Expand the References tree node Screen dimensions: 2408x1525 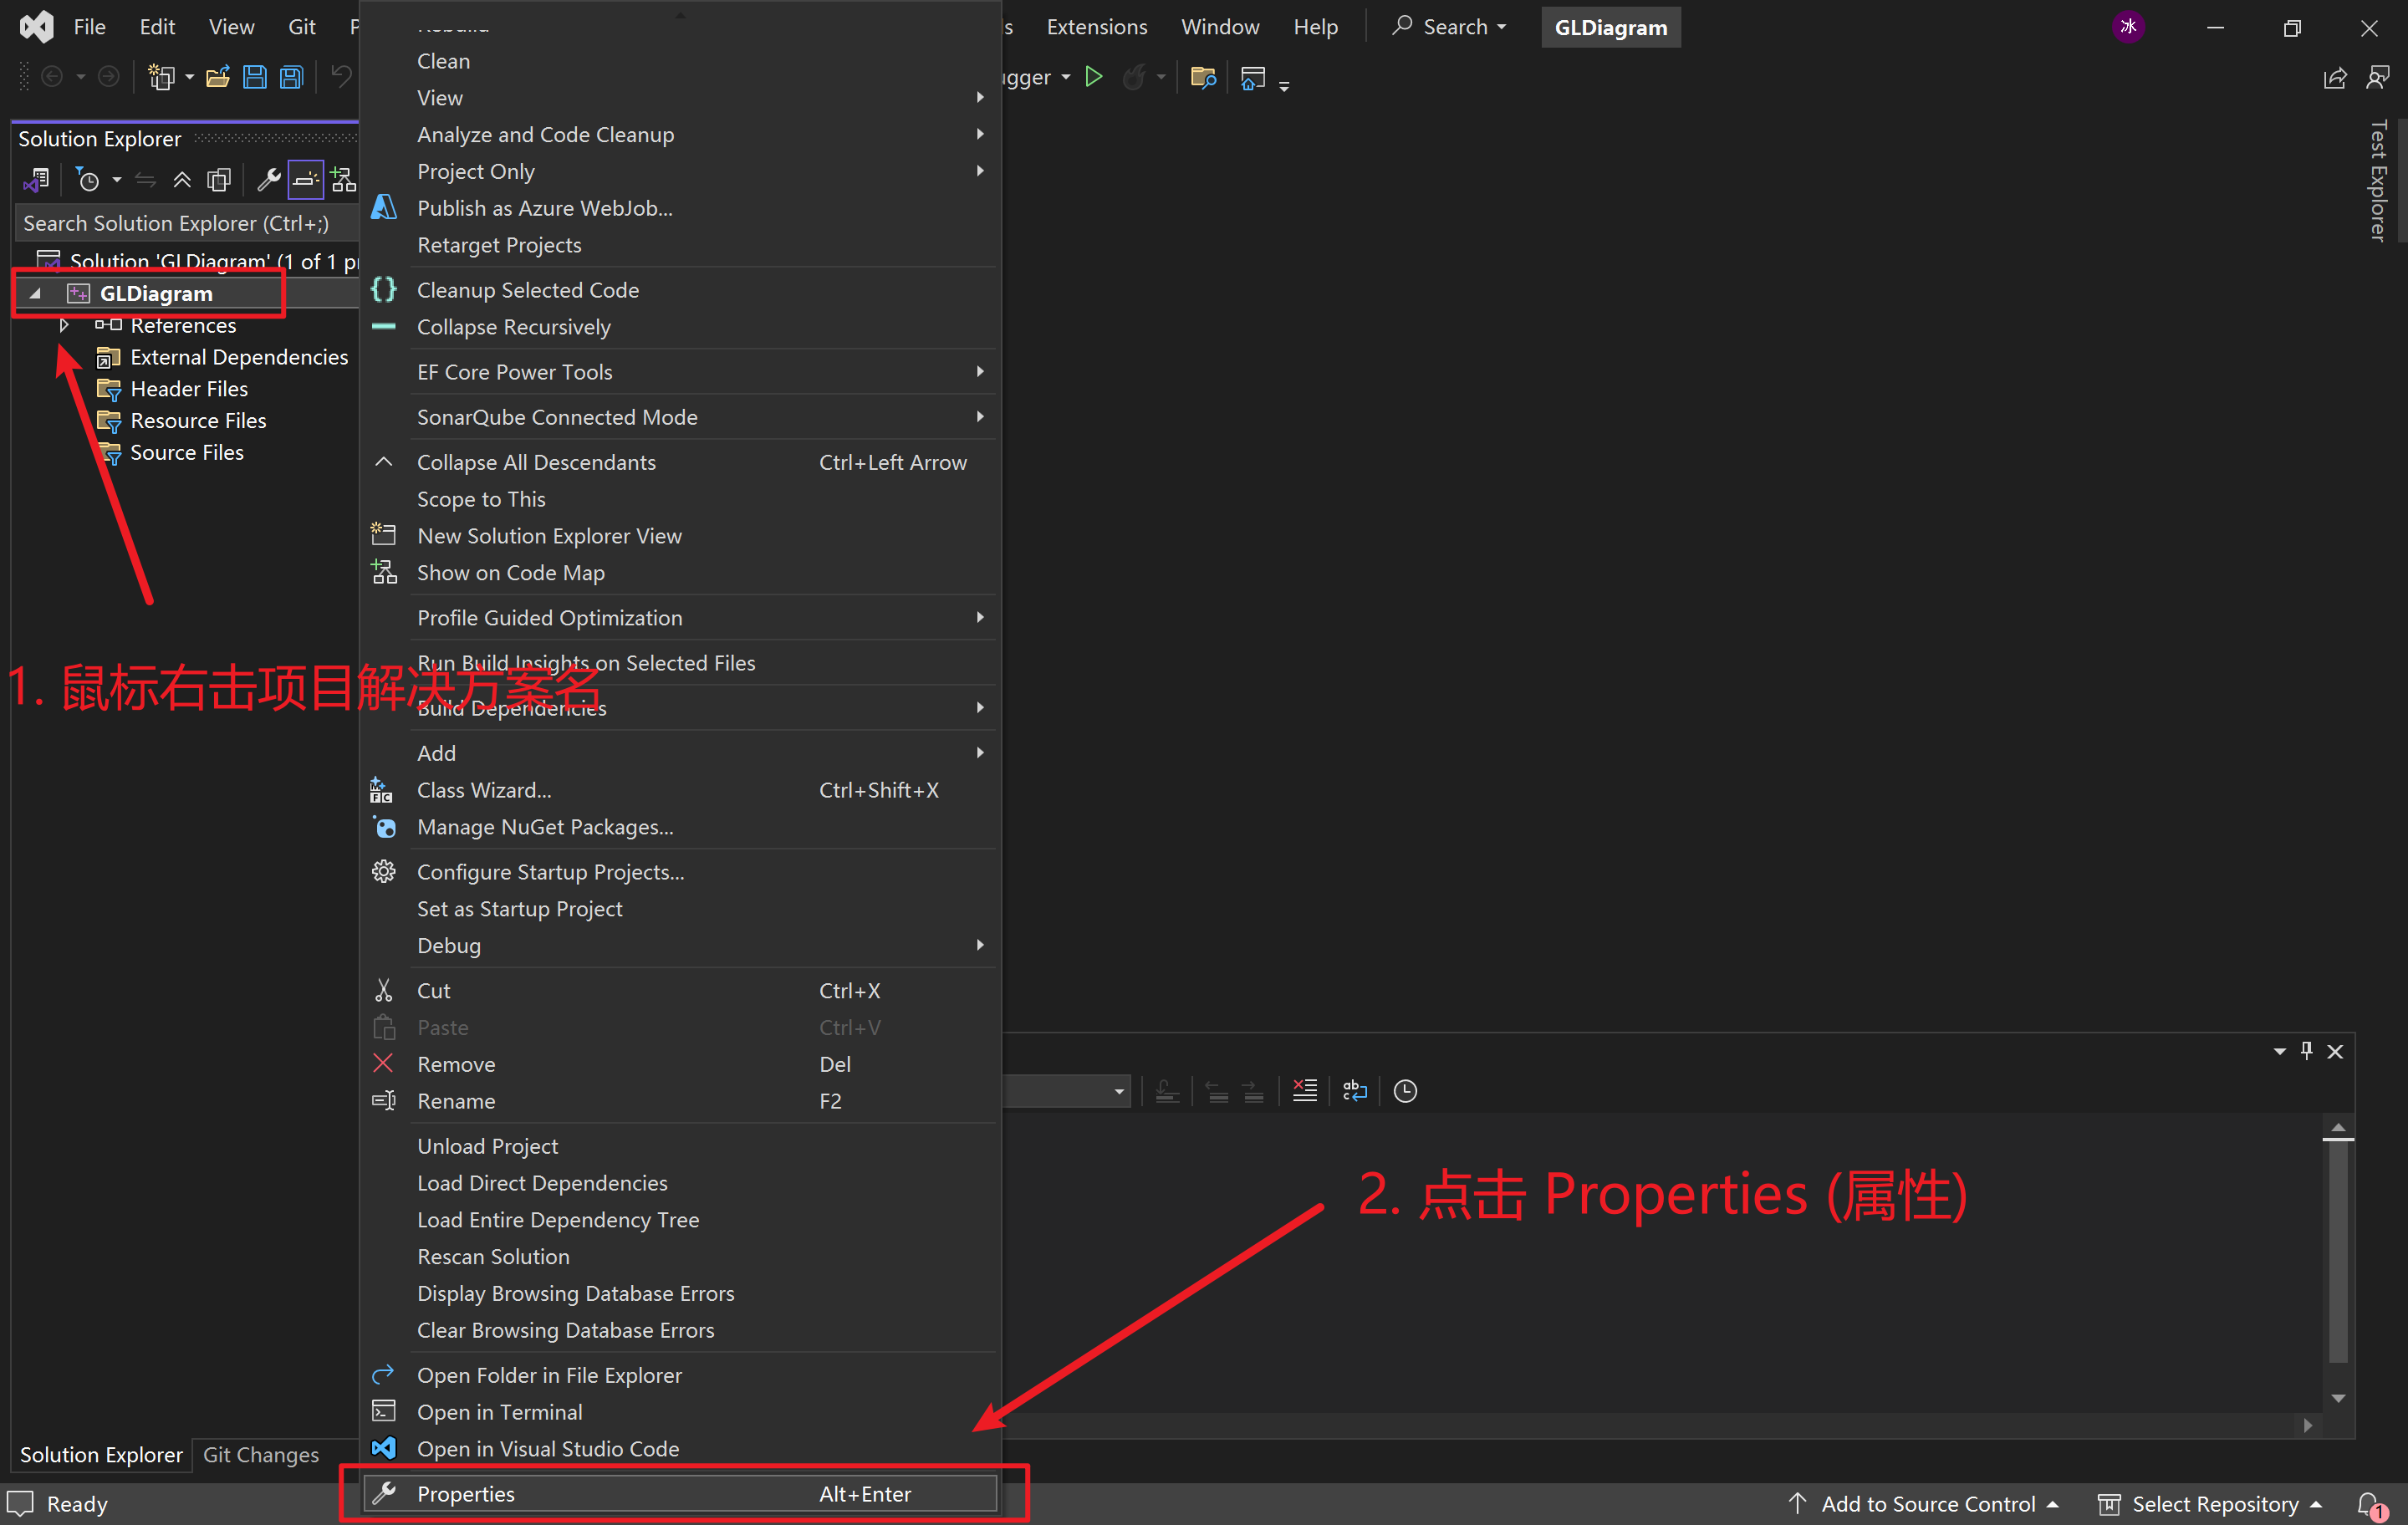pos(64,325)
